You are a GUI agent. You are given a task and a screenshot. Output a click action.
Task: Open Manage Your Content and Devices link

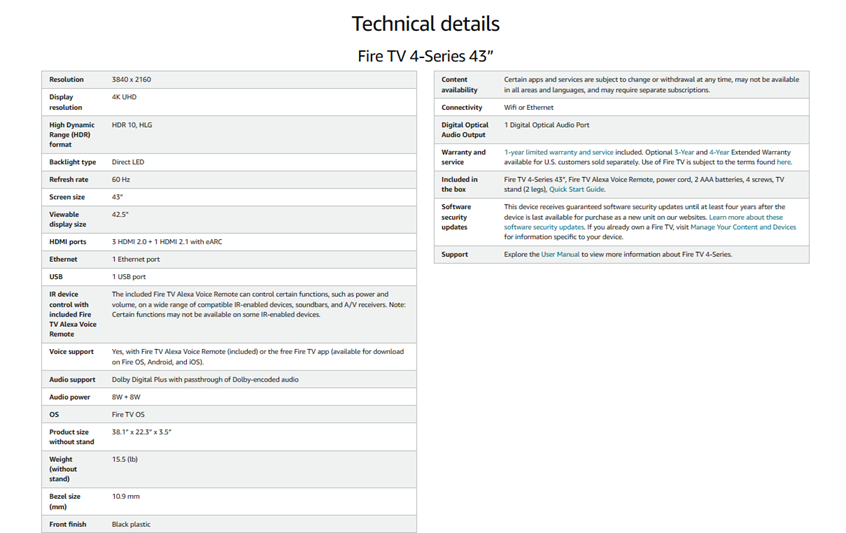click(743, 227)
